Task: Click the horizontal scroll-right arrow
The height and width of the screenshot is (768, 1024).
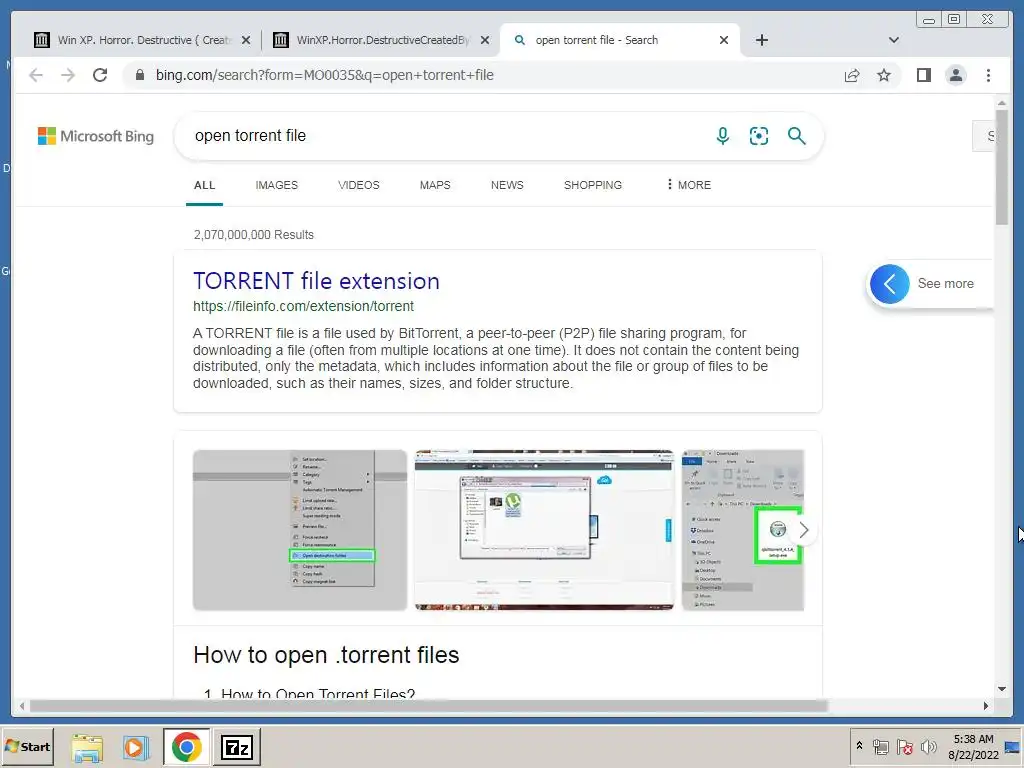Action: 985,706
